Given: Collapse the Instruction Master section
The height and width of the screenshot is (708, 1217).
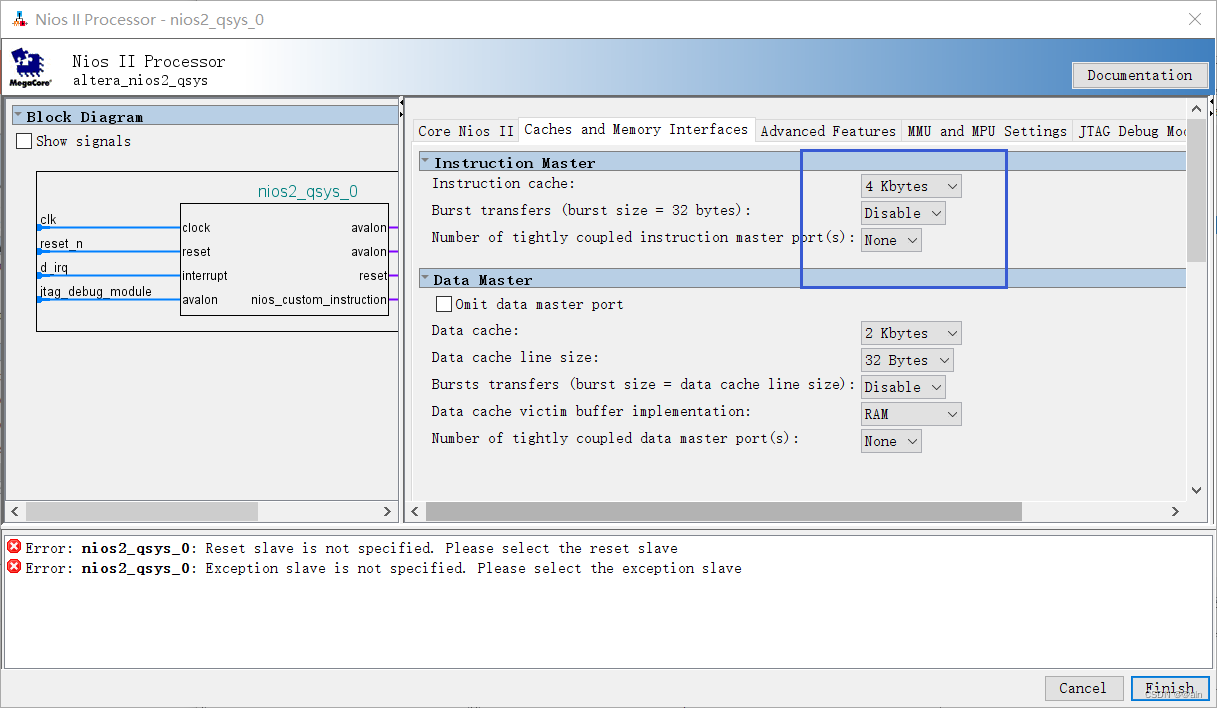Looking at the screenshot, I should coord(425,162).
